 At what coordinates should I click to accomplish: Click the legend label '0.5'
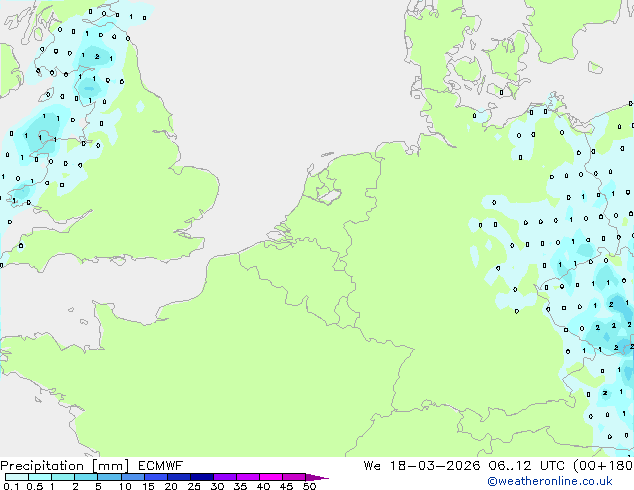(34, 486)
